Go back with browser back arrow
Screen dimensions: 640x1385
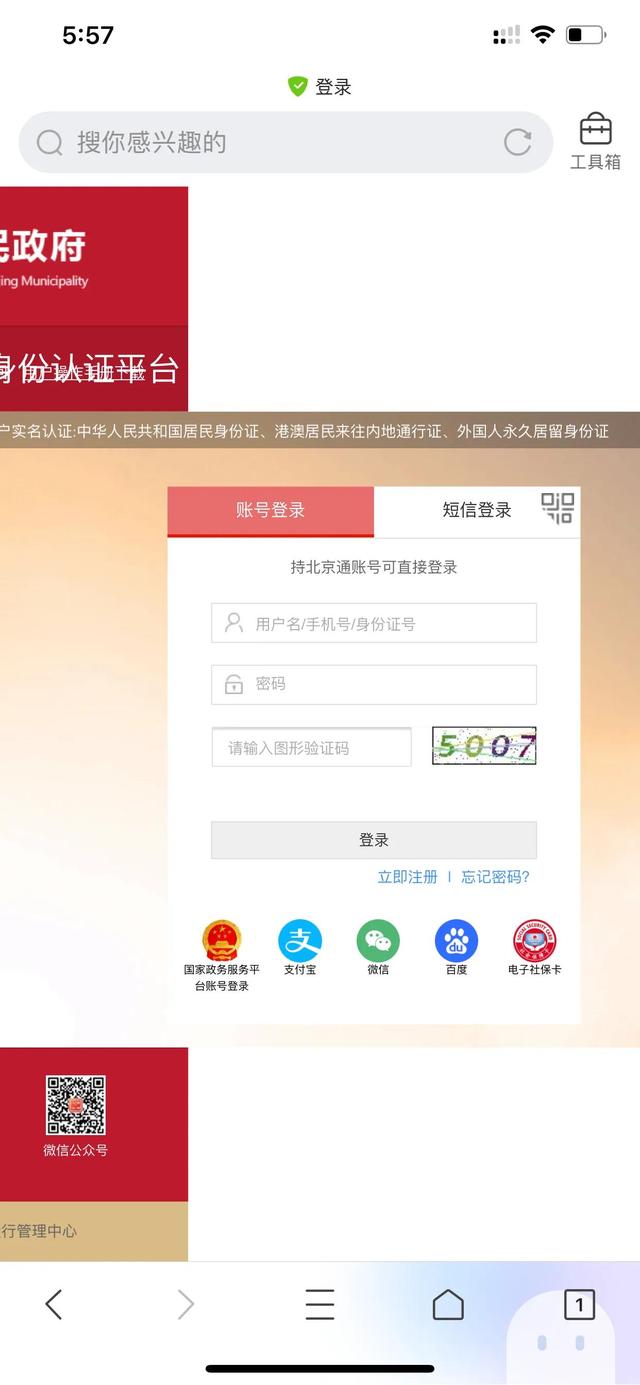(54, 1304)
